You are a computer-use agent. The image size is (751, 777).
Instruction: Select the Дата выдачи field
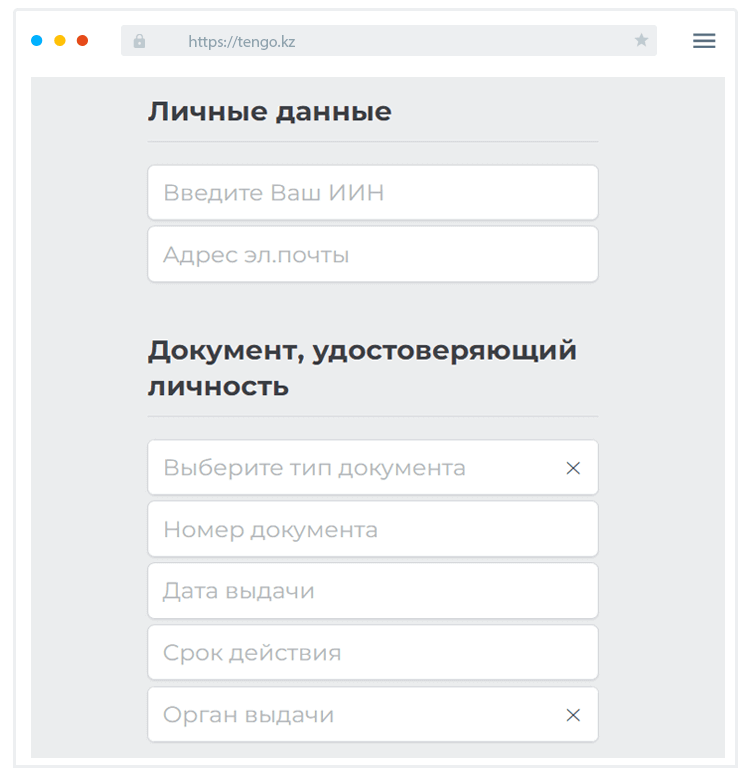373,591
